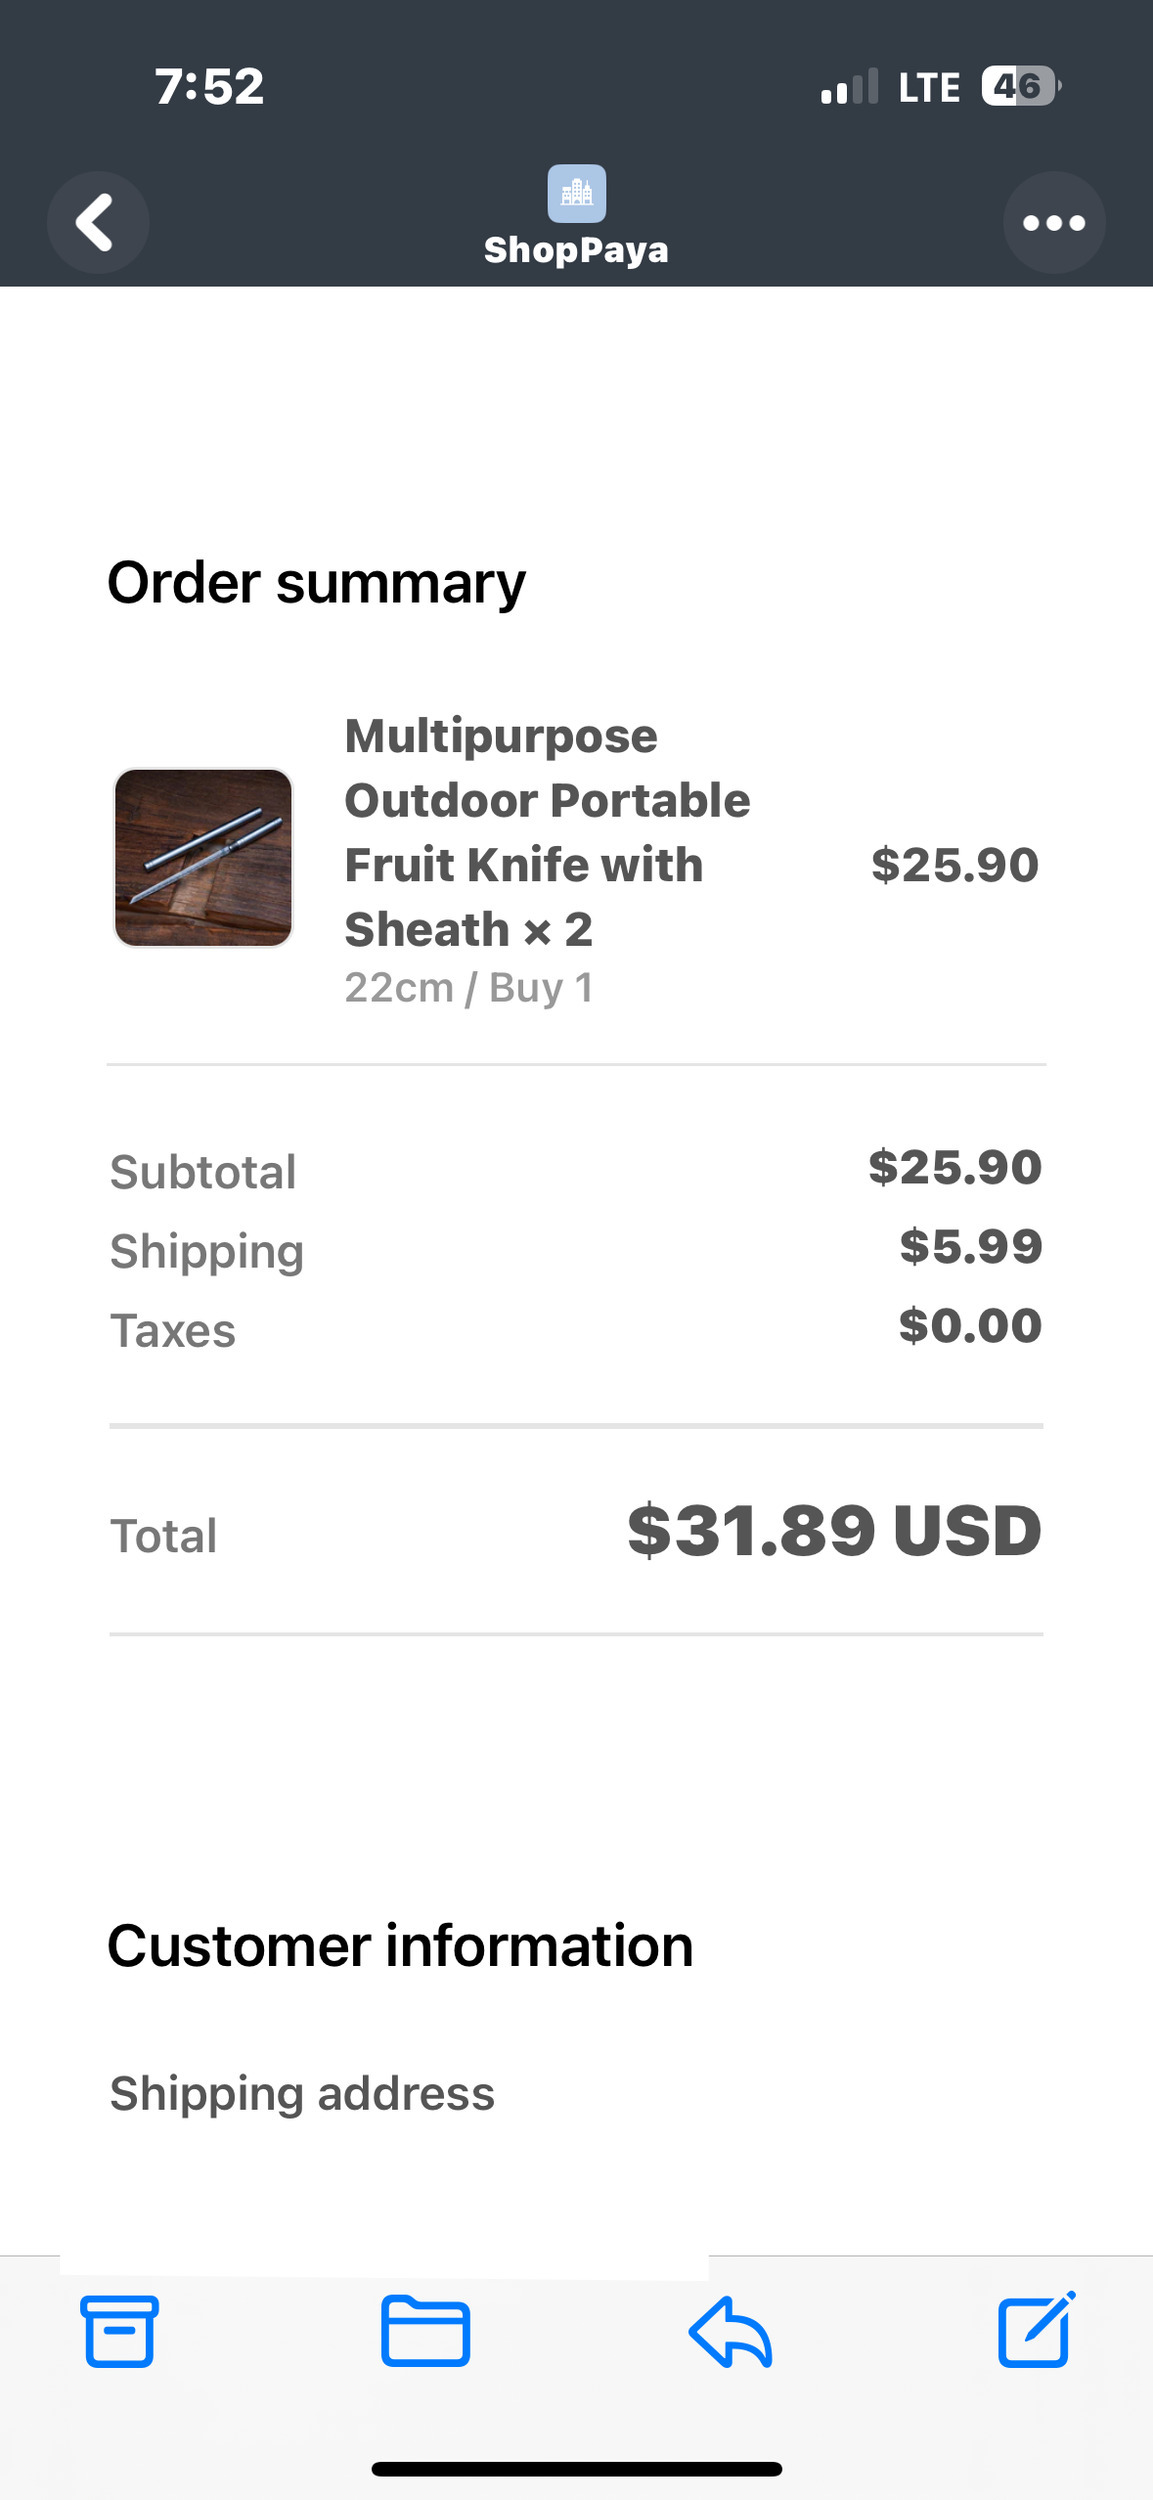The height and width of the screenshot is (2500, 1153).
Task: Reply using the reply arrow icon
Action: [x=730, y=2331]
